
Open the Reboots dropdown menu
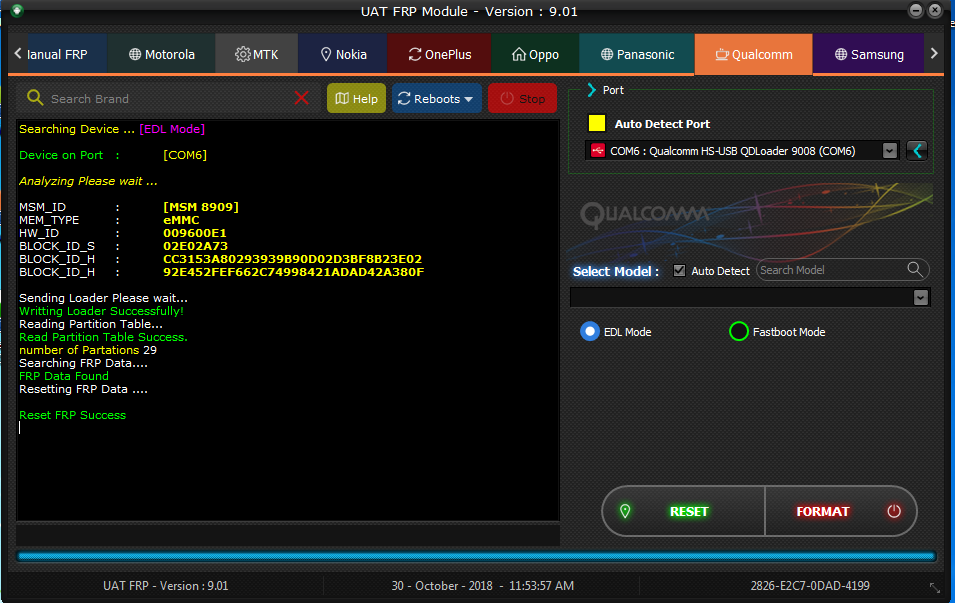tap(436, 99)
